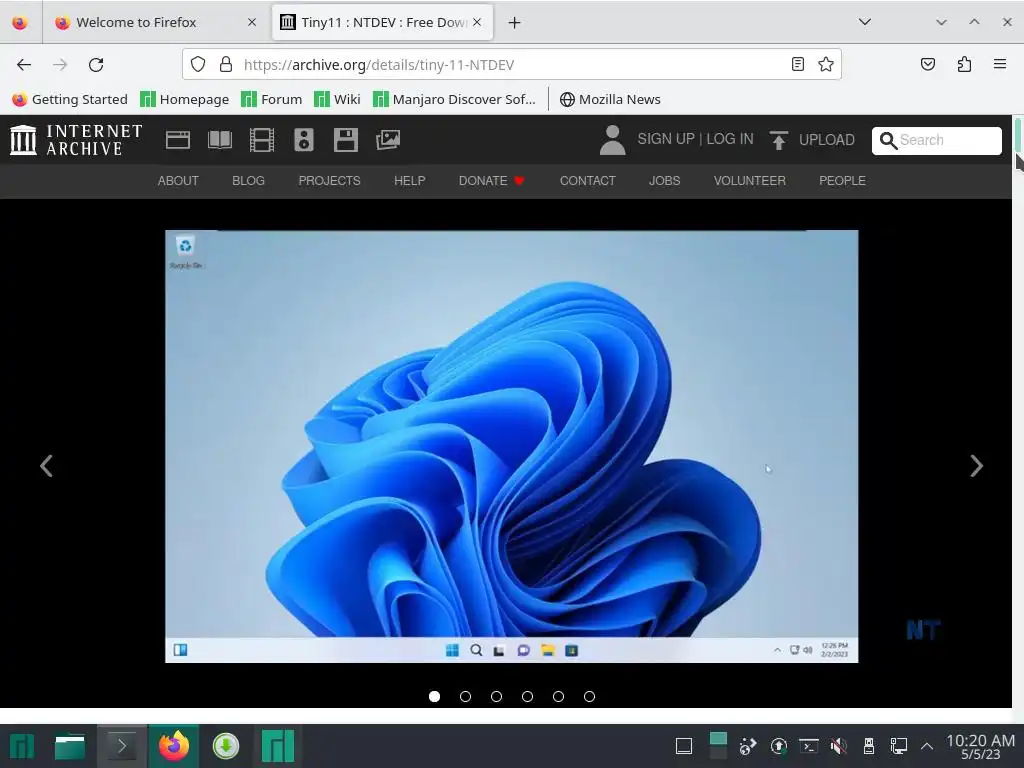
Task: Open the Internet Archive audio speaker icon
Action: pyautogui.click(x=304, y=140)
